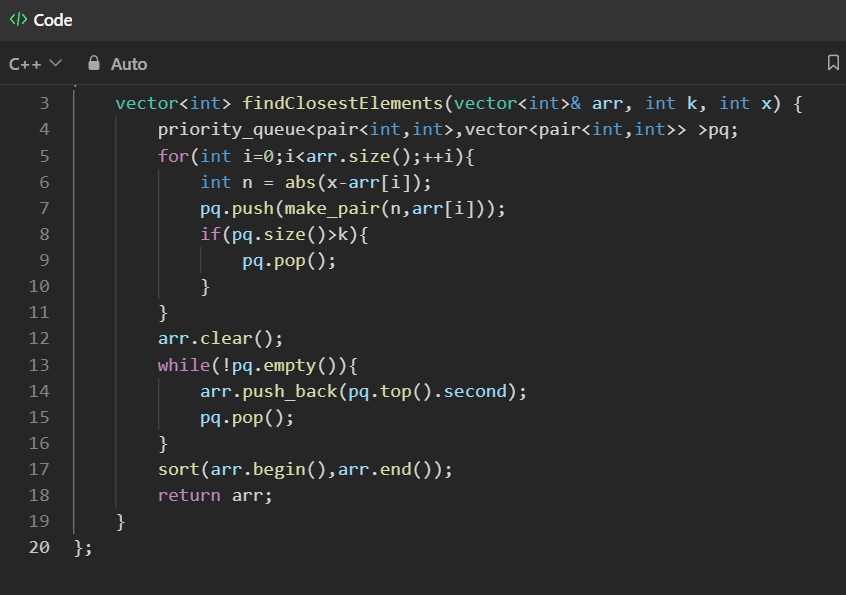Image resolution: width=846 pixels, height=595 pixels.
Task: Click line number 20 in gutter
Action: 39,547
